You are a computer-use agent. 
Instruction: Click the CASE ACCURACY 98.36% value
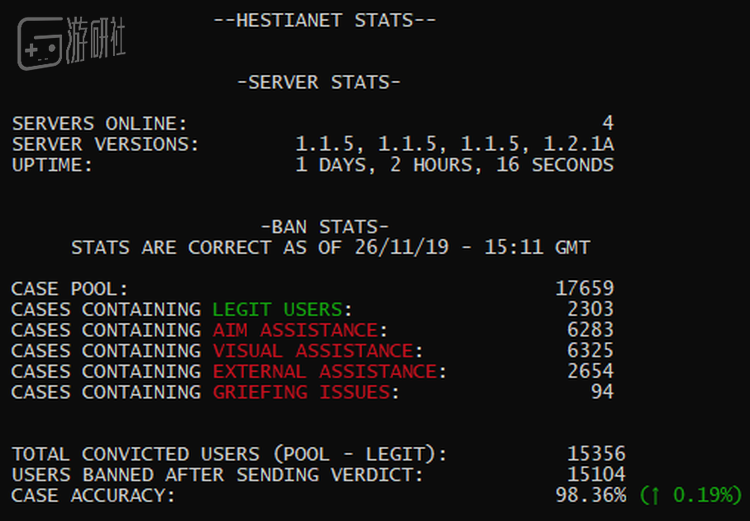590,495
